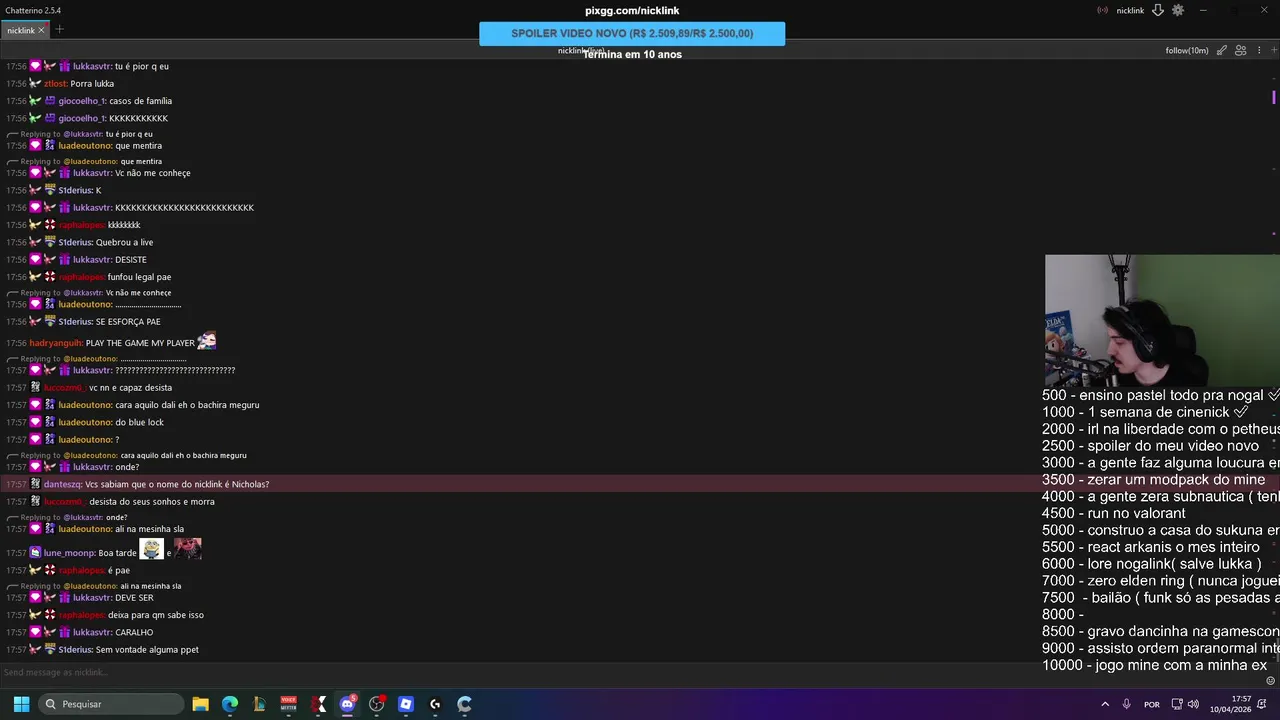The height and width of the screenshot is (720, 1280).
Task: Click the microphone tray icon
Action: pyautogui.click(x=1127, y=704)
